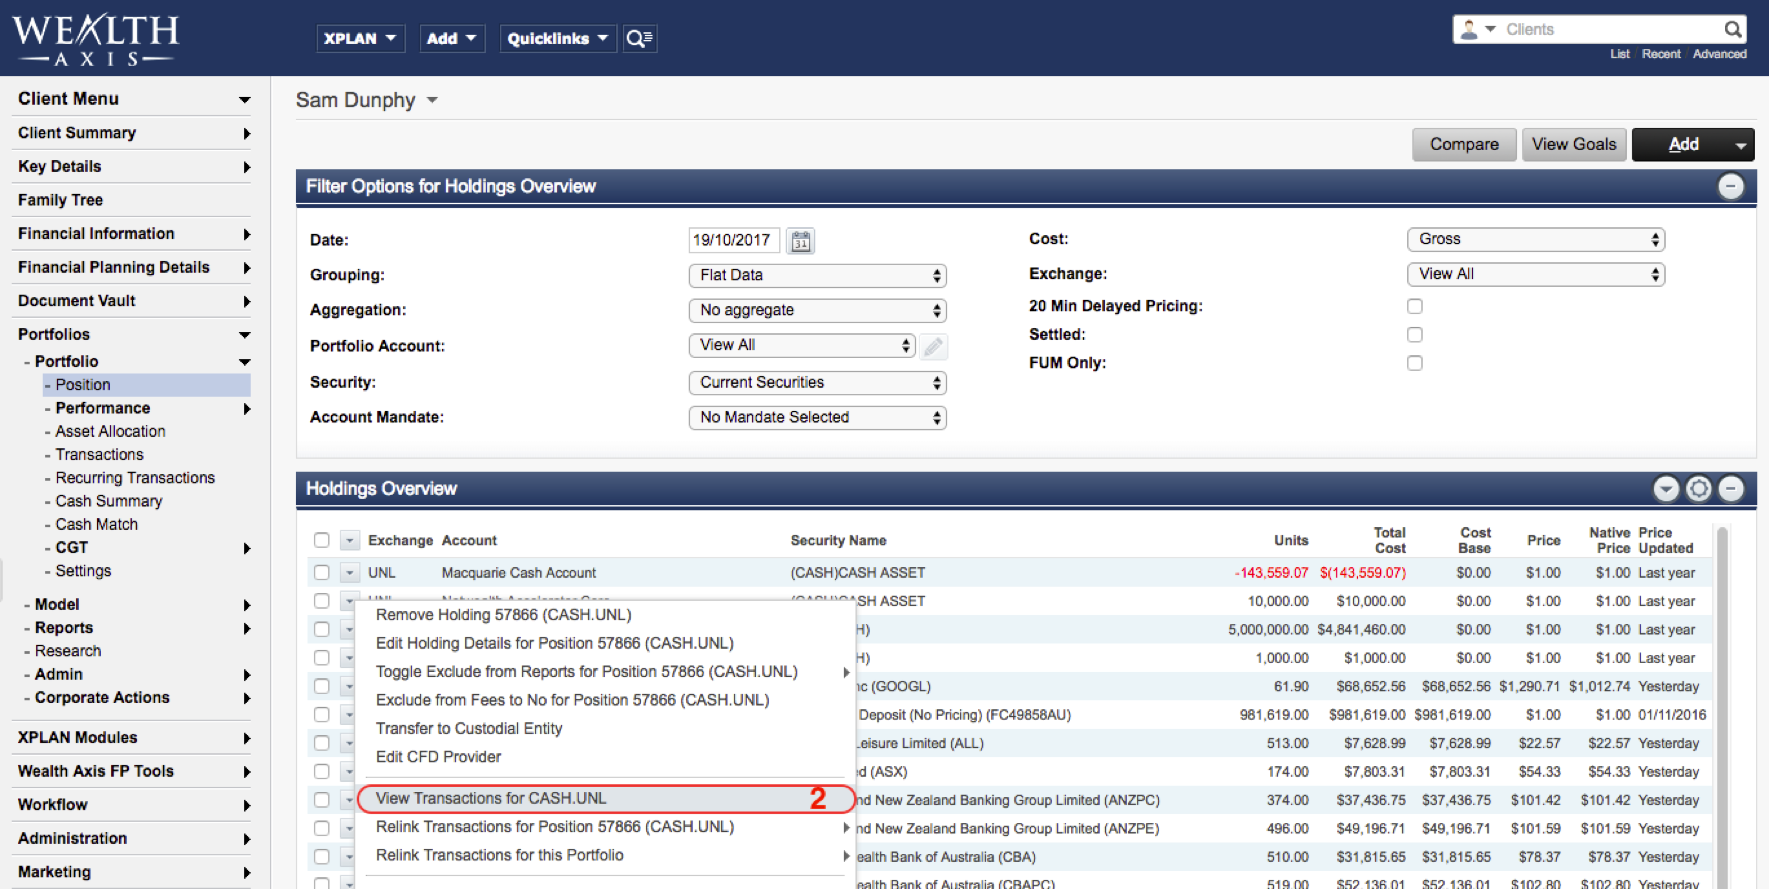Click the black Add button
Image resolution: width=1769 pixels, height=889 pixels.
click(1683, 144)
